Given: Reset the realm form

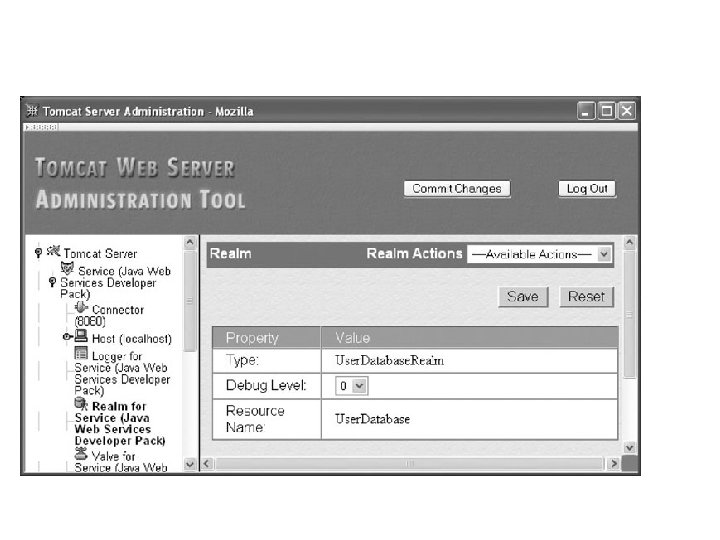Looking at the screenshot, I should (x=586, y=297).
